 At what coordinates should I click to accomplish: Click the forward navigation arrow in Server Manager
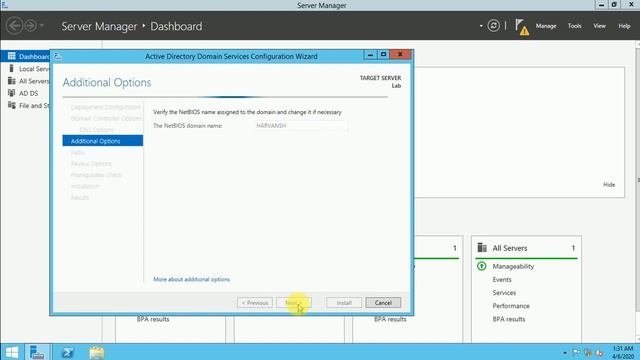(31, 26)
